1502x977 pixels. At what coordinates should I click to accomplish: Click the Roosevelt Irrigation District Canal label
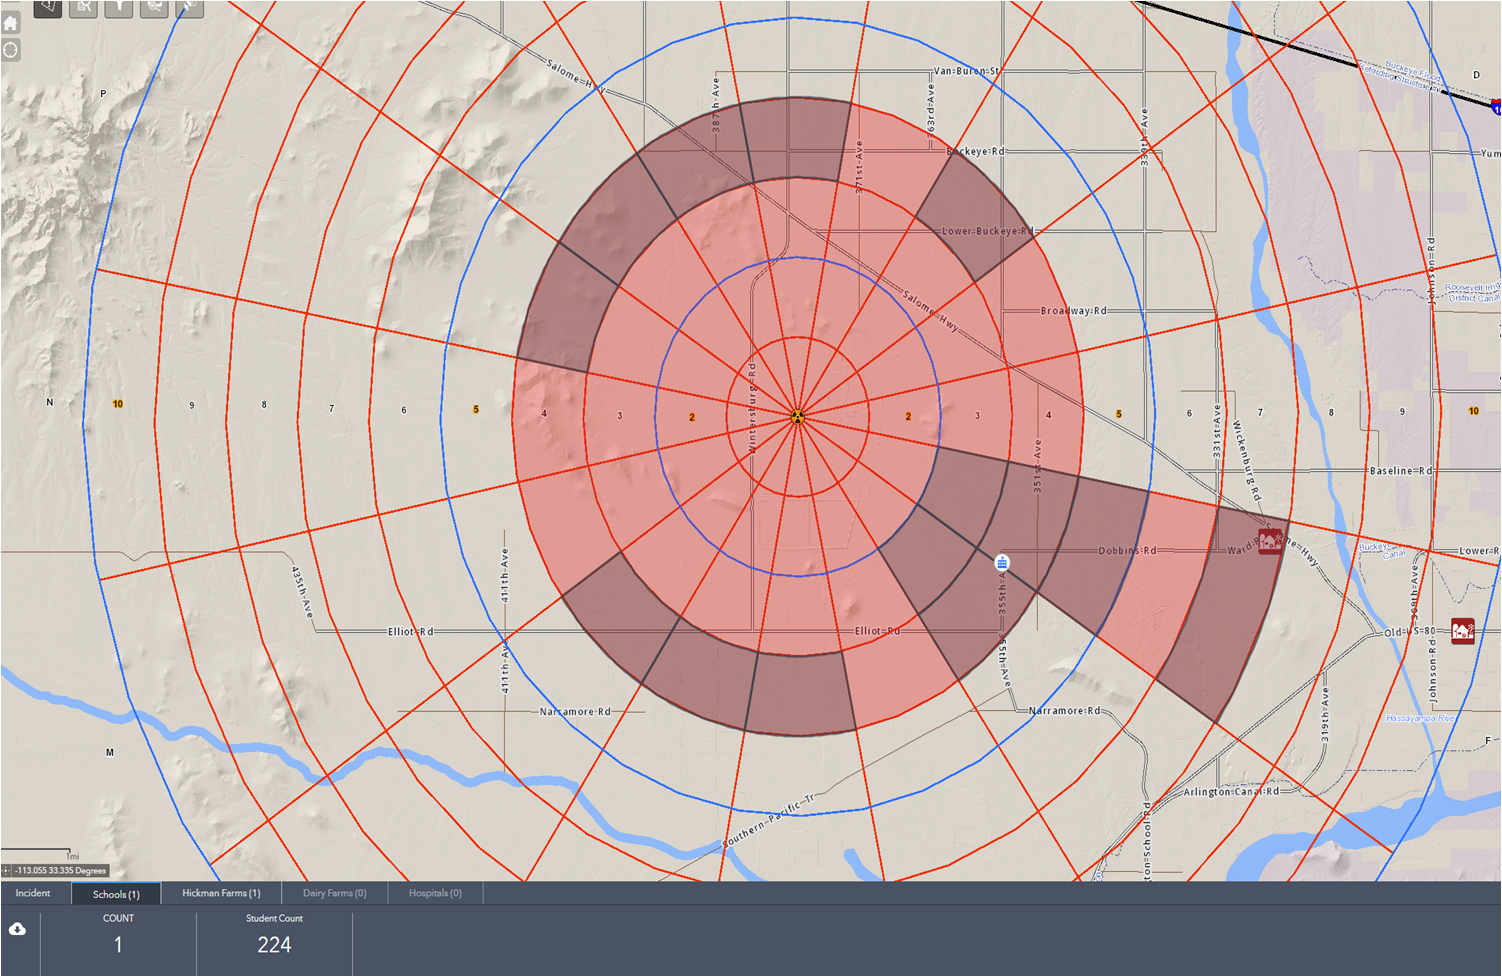1473,292
